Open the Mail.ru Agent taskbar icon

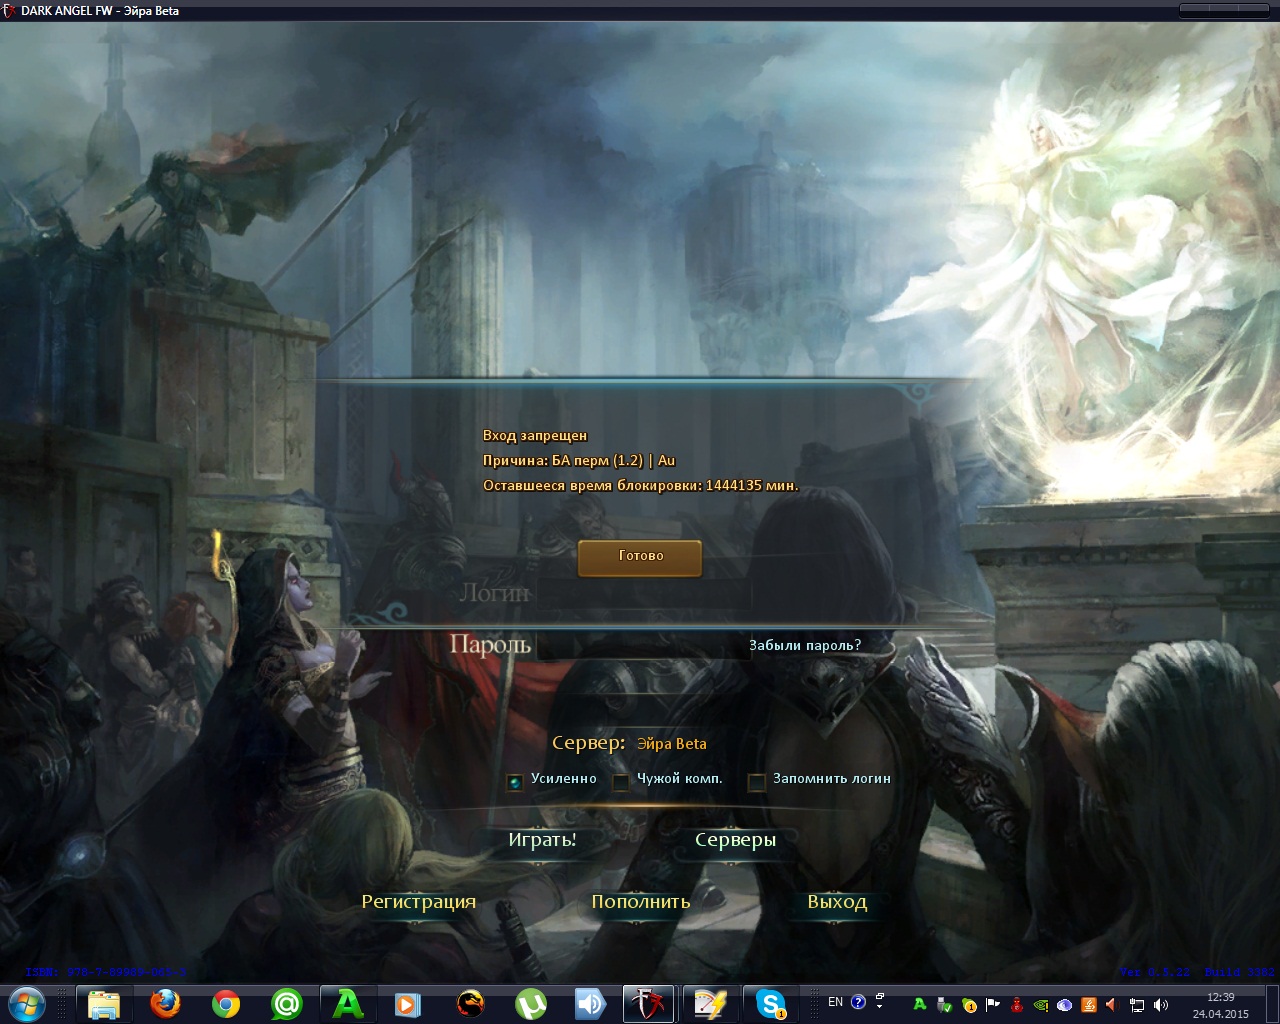(x=287, y=1003)
